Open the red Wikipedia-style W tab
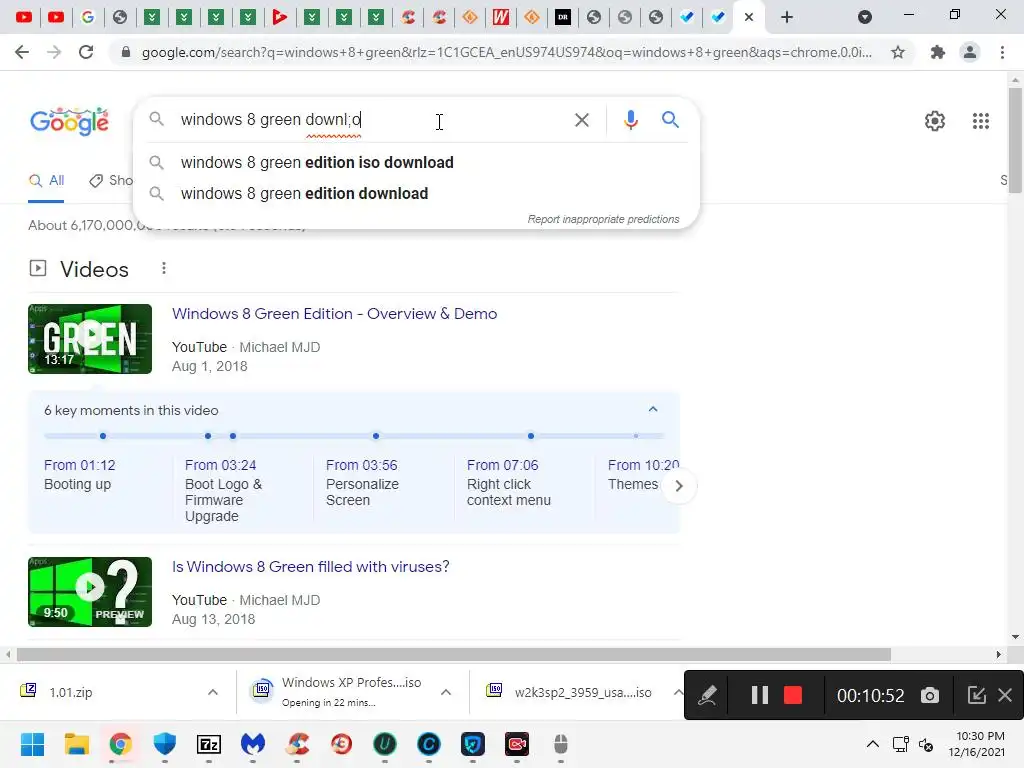 500,17
